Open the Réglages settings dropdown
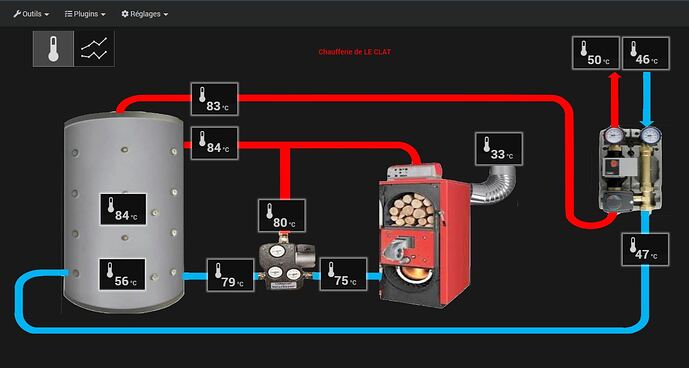 coord(145,14)
